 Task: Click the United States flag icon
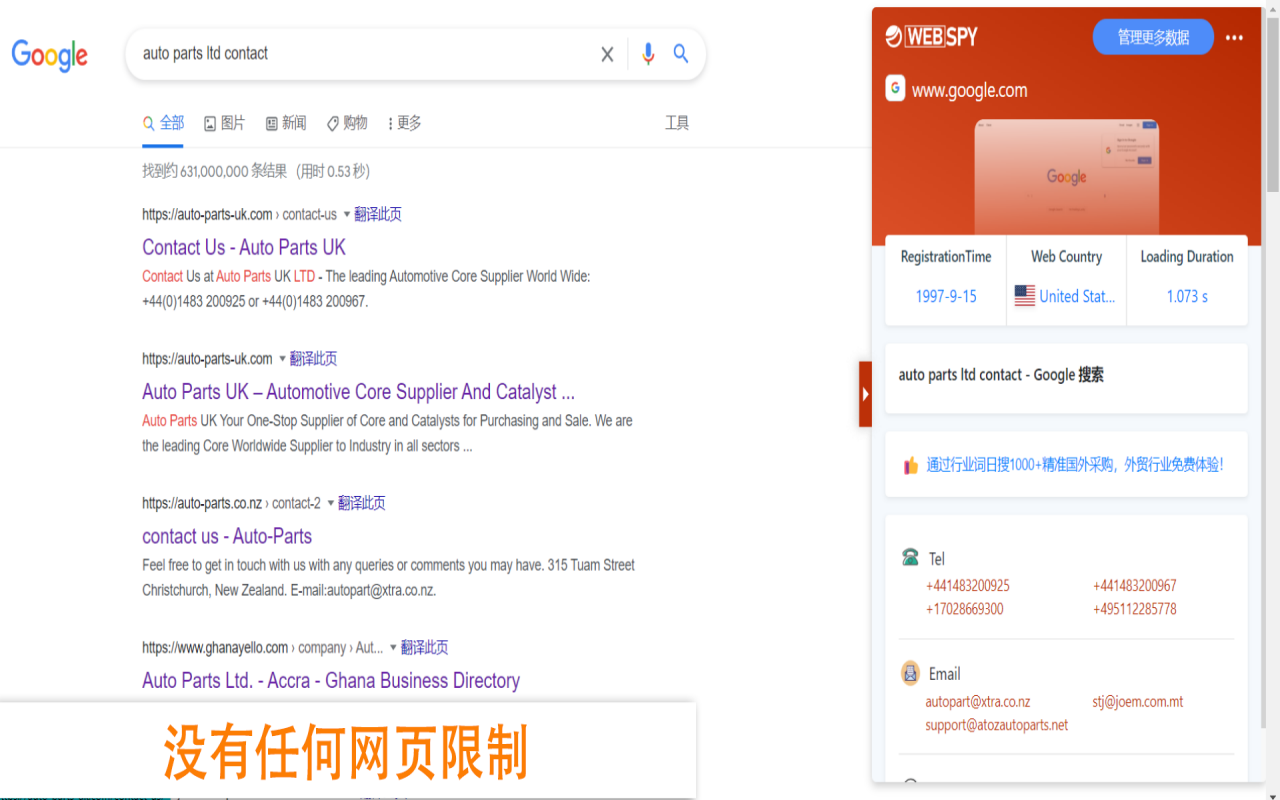pyautogui.click(x=1025, y=296)
